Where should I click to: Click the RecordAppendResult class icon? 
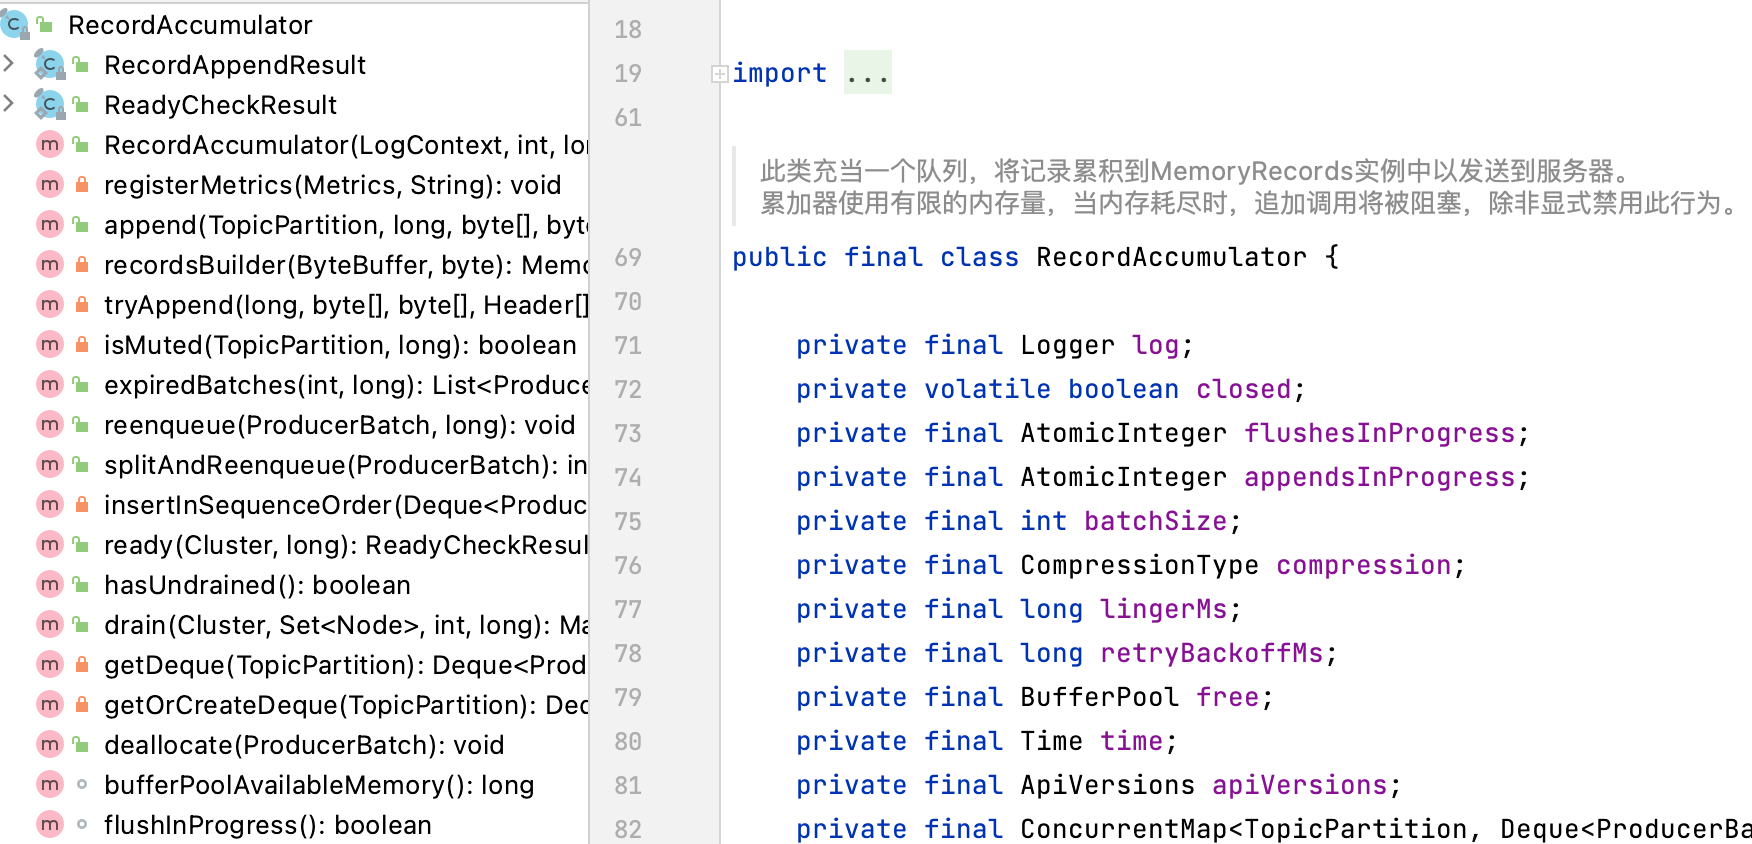tap(49, 65)
